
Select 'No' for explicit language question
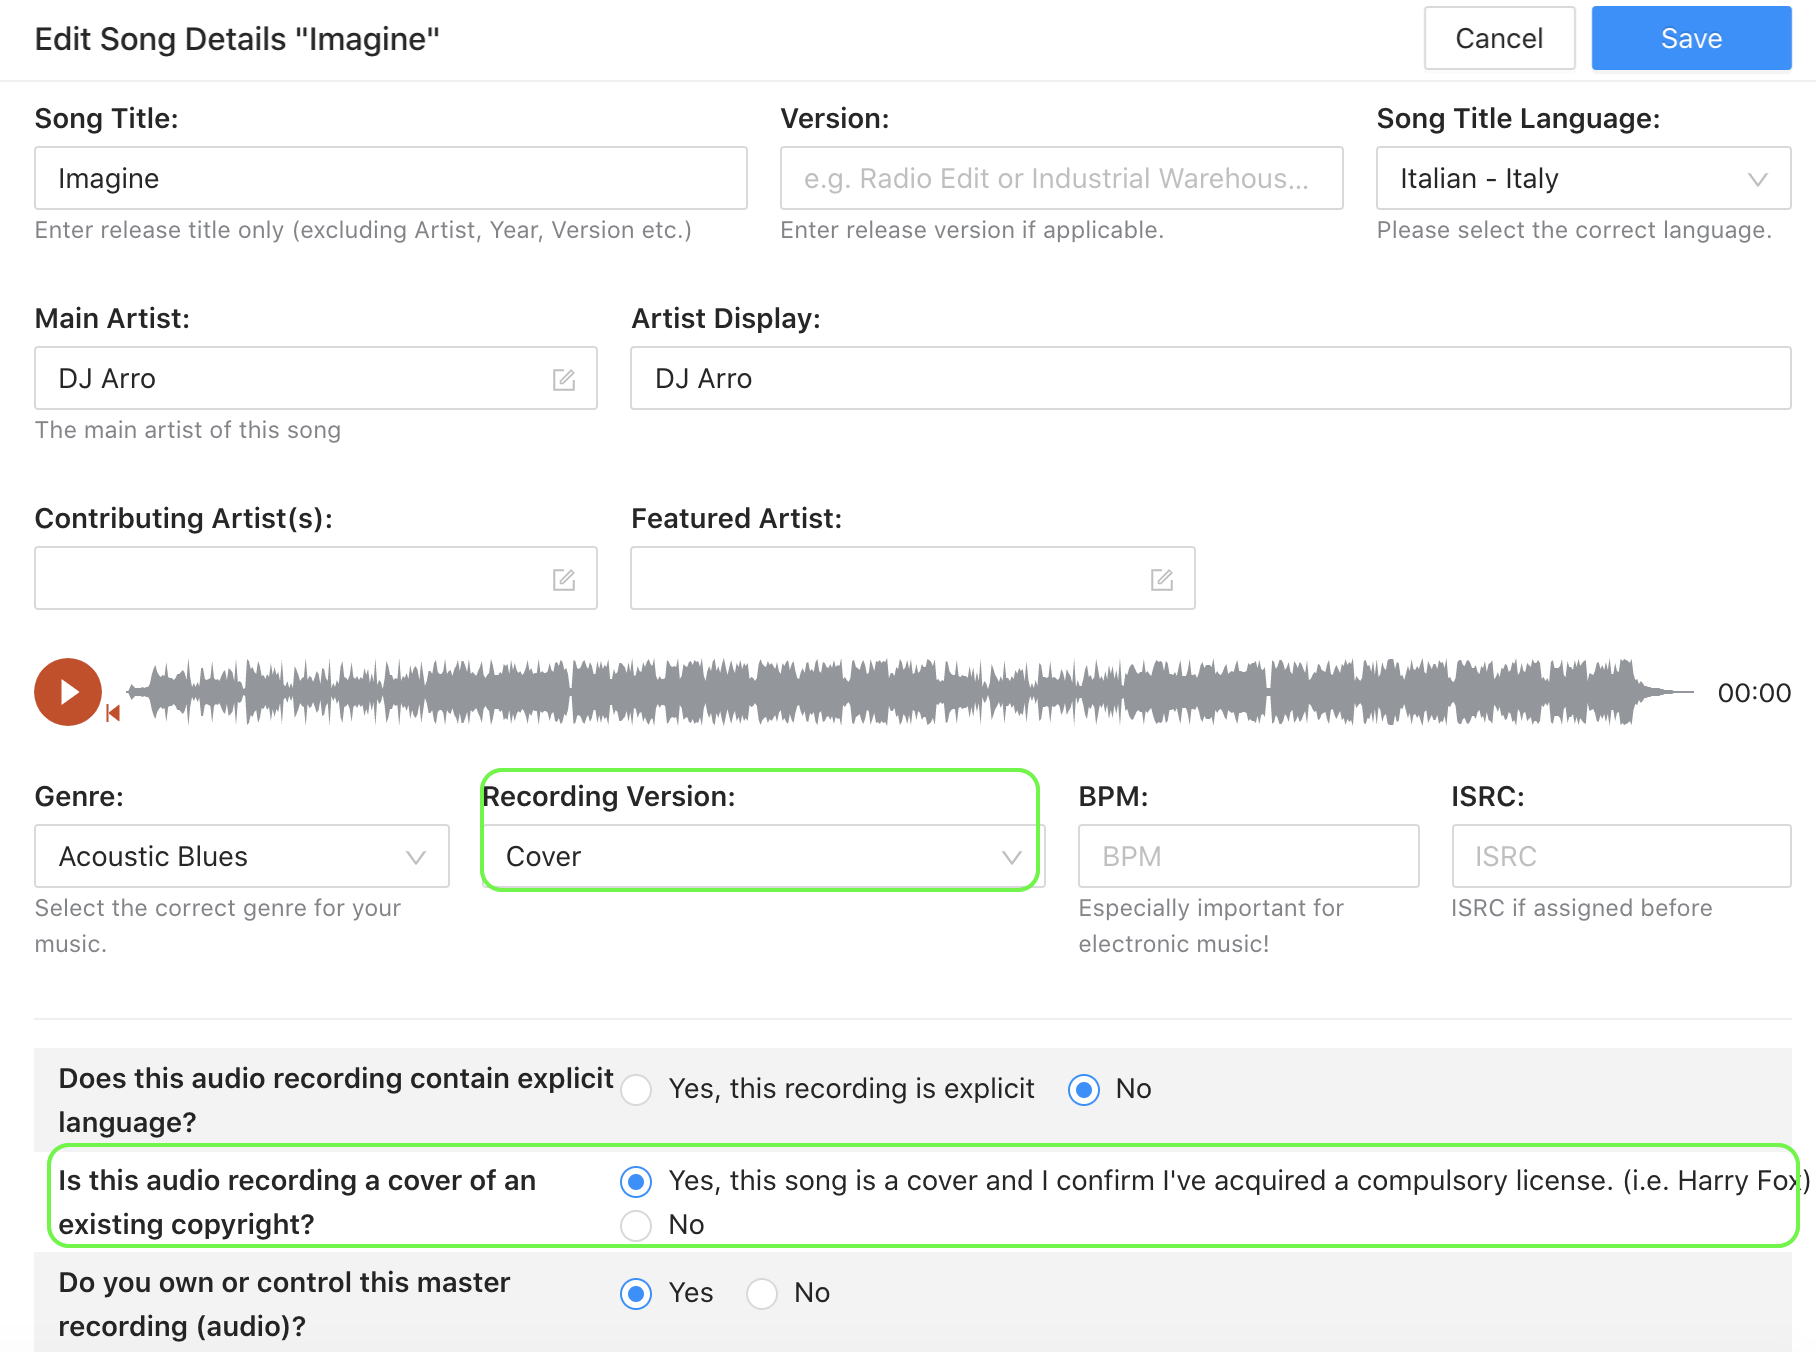click(x=1084, y=1089)
